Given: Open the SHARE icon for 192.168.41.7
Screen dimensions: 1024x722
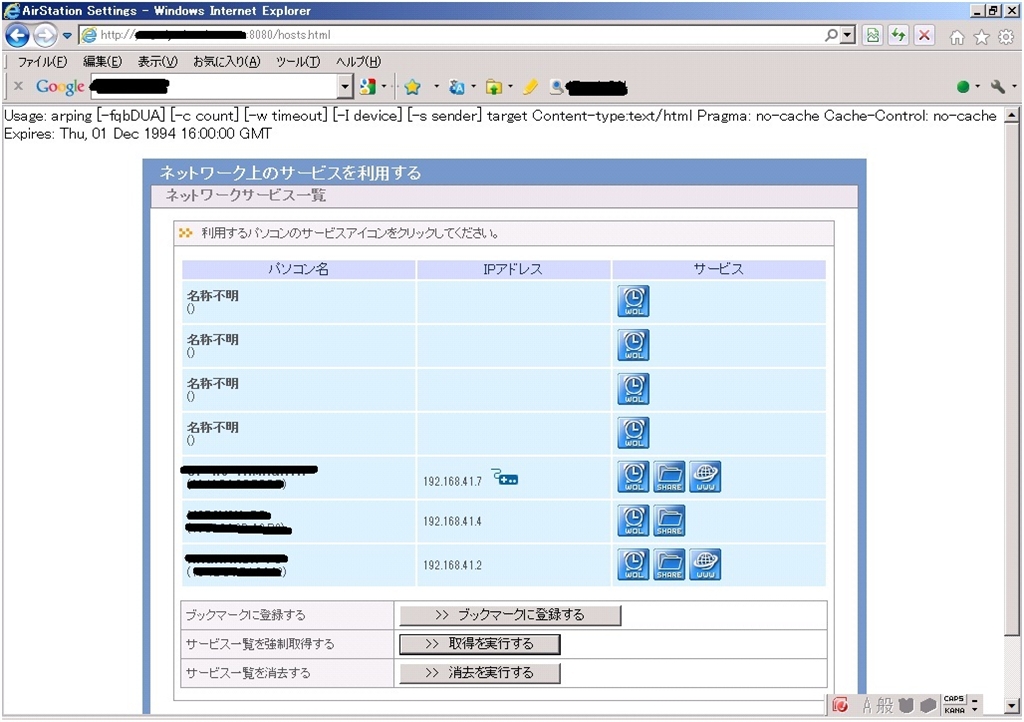Looking at the screenshot, I should click(669, 477).
